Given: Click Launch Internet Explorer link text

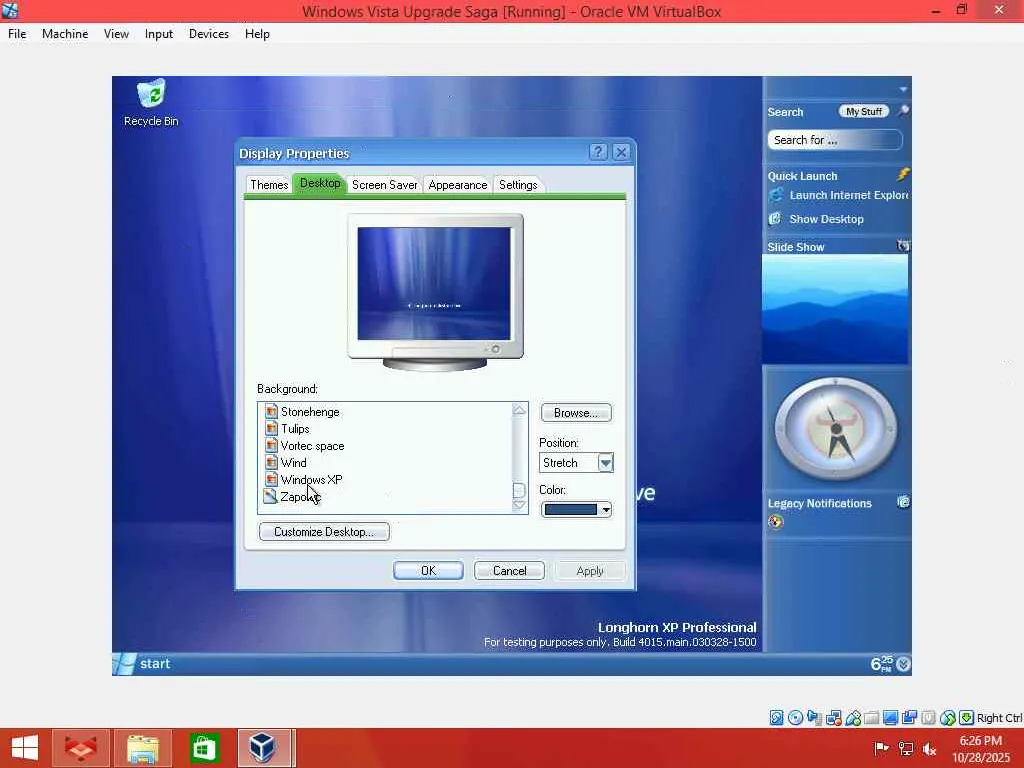Looking at the screenshot, I should point(848,195).
